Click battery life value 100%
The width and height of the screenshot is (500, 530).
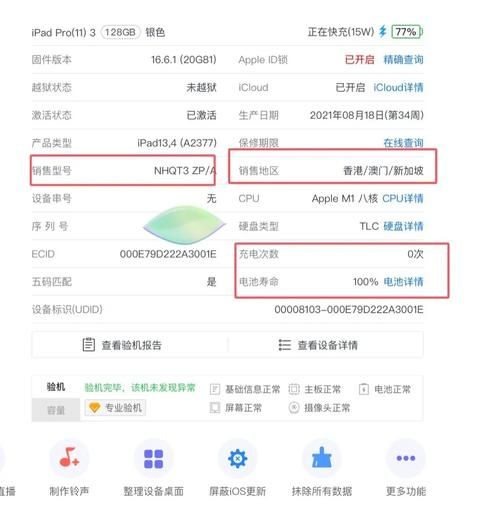(365, 282)
